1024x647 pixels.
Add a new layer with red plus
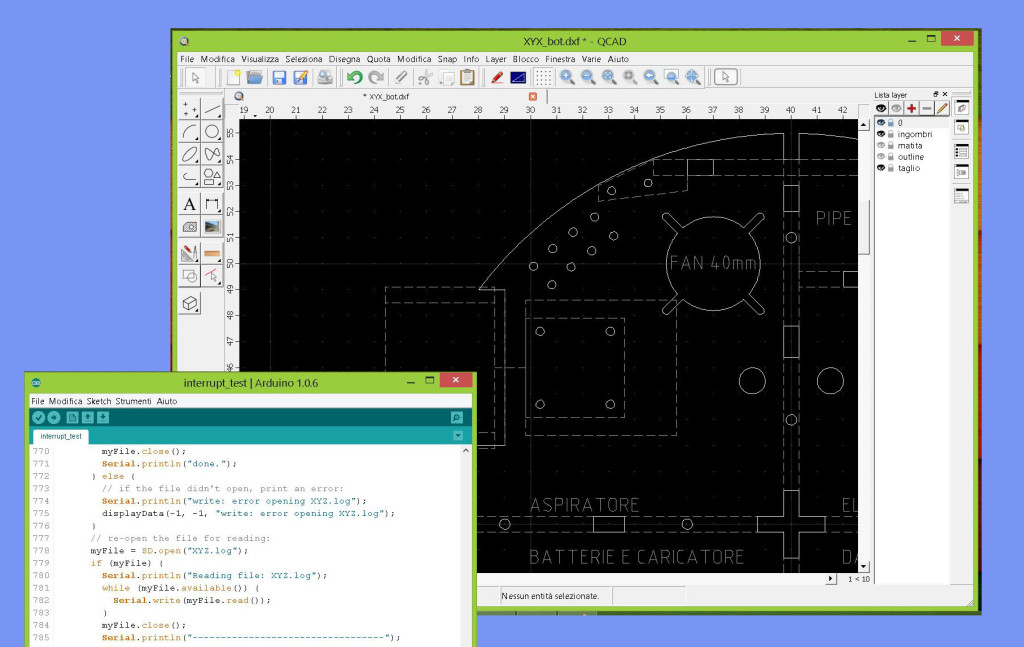pyautogui.click(x=911, y=108)
